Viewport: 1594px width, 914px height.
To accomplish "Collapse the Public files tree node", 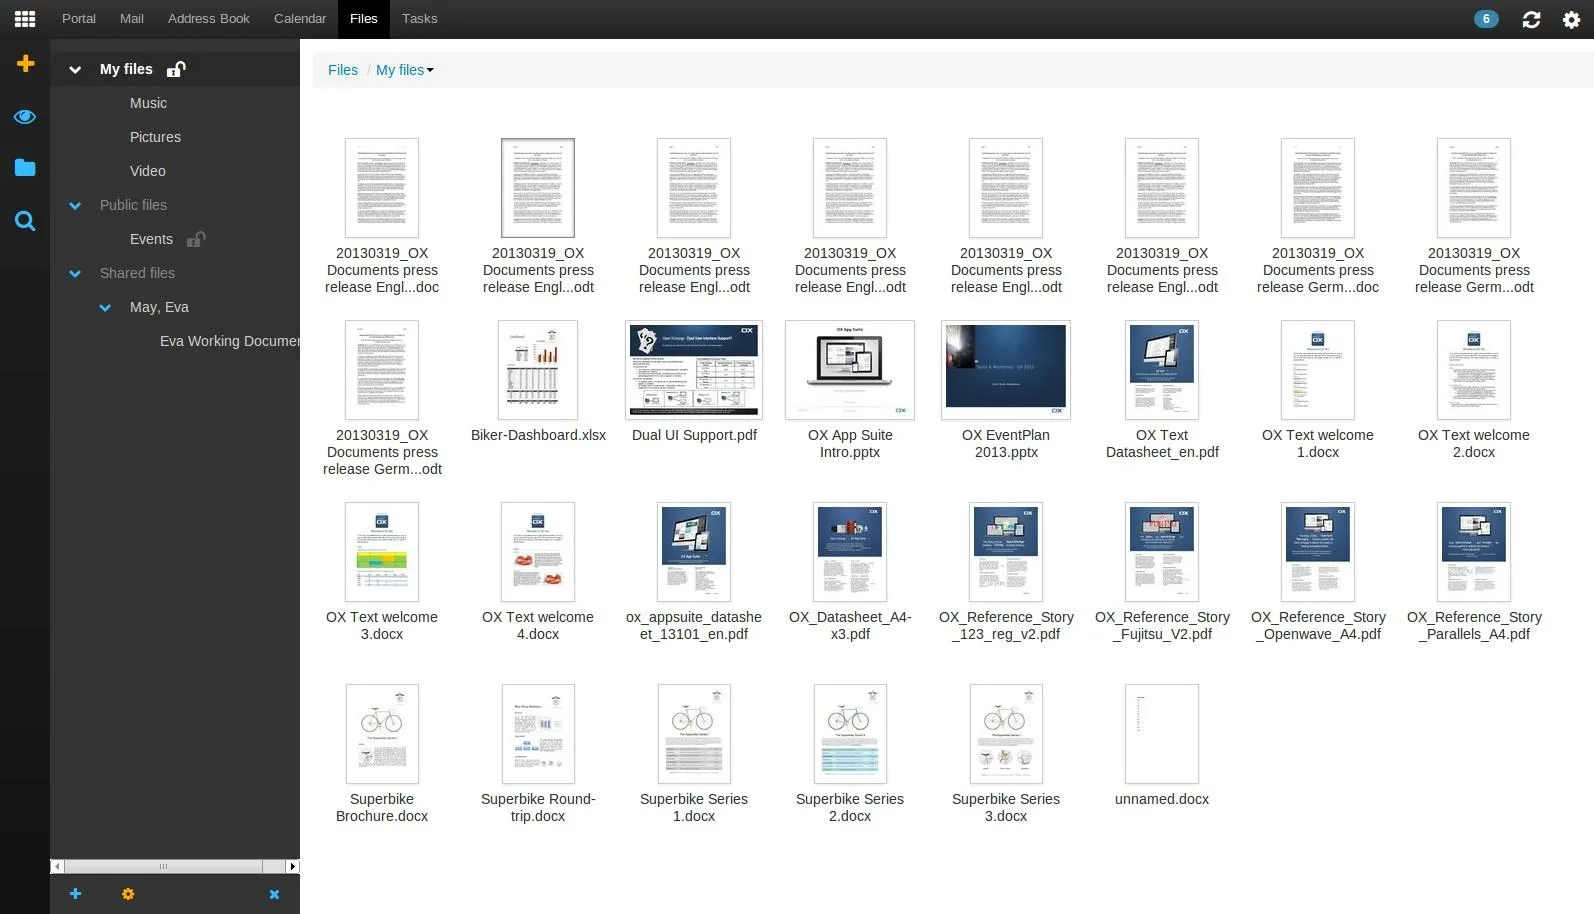I will point(75,205).
